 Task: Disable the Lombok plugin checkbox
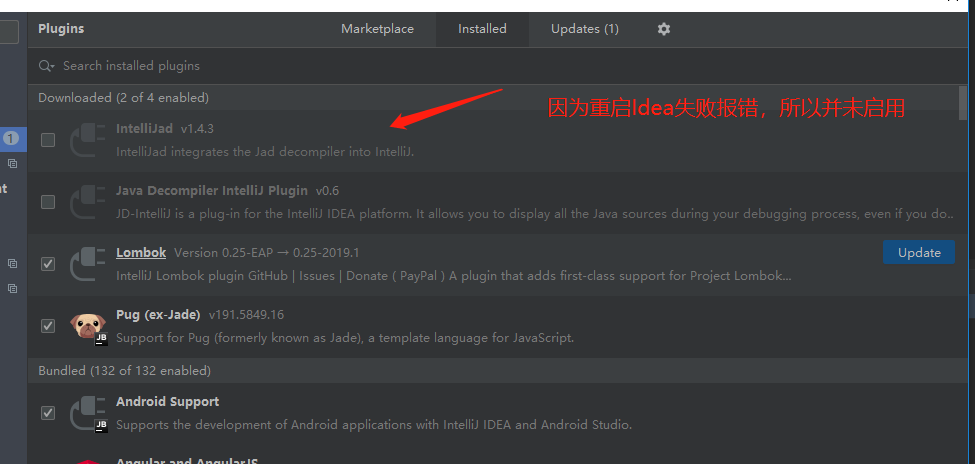click(x=48, y=264)
